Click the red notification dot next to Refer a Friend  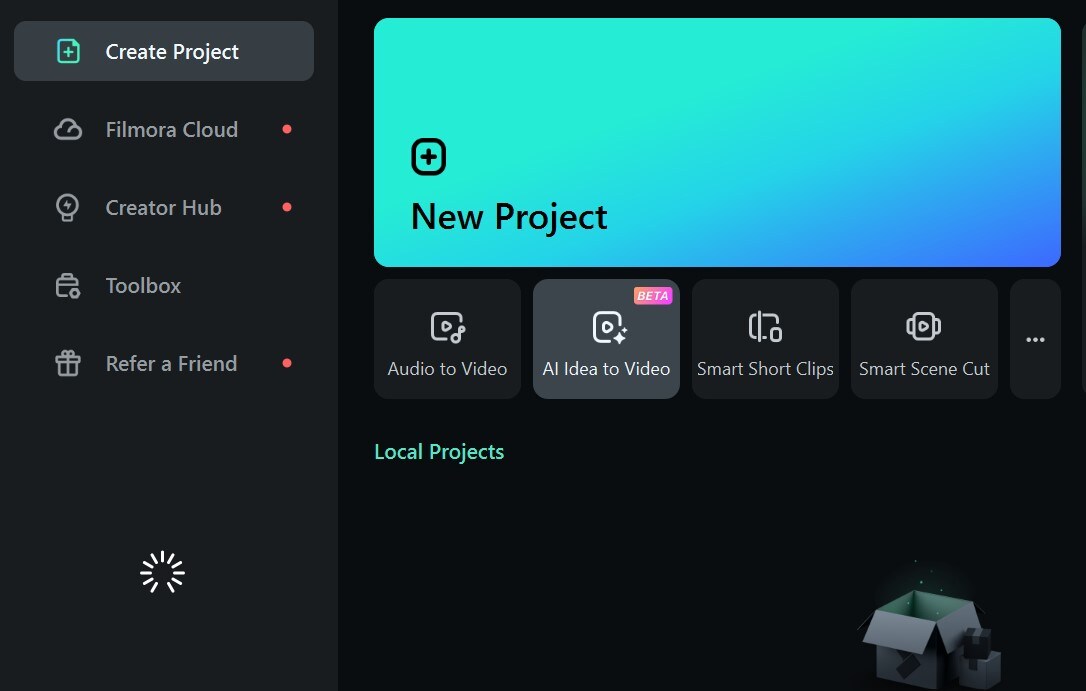[x=287, y=363]
